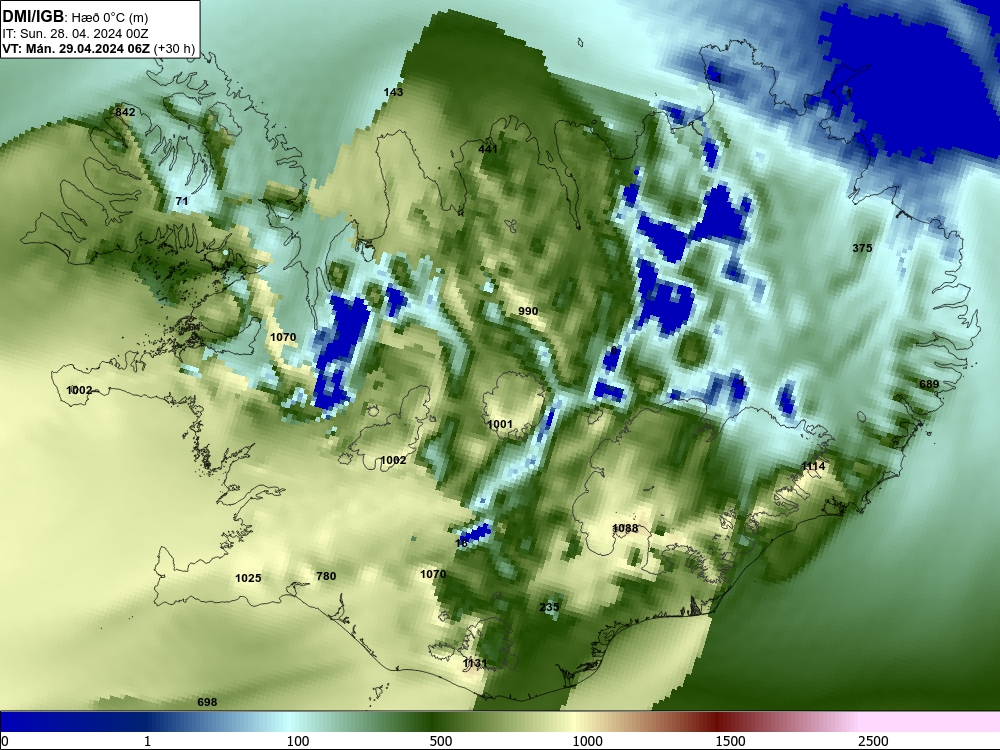Click the 1114 value label on the map
Viewport: 1000px width, 750px height.
tap(813, 466)
